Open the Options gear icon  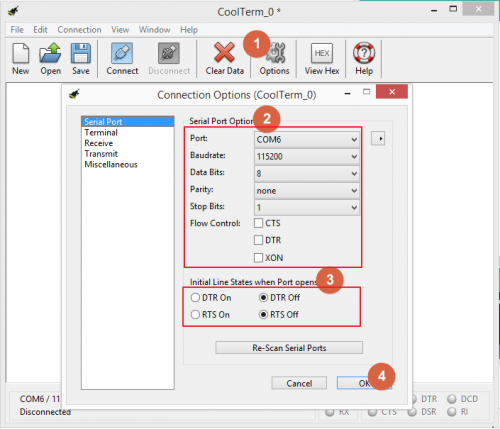click(x=275, y=53)
